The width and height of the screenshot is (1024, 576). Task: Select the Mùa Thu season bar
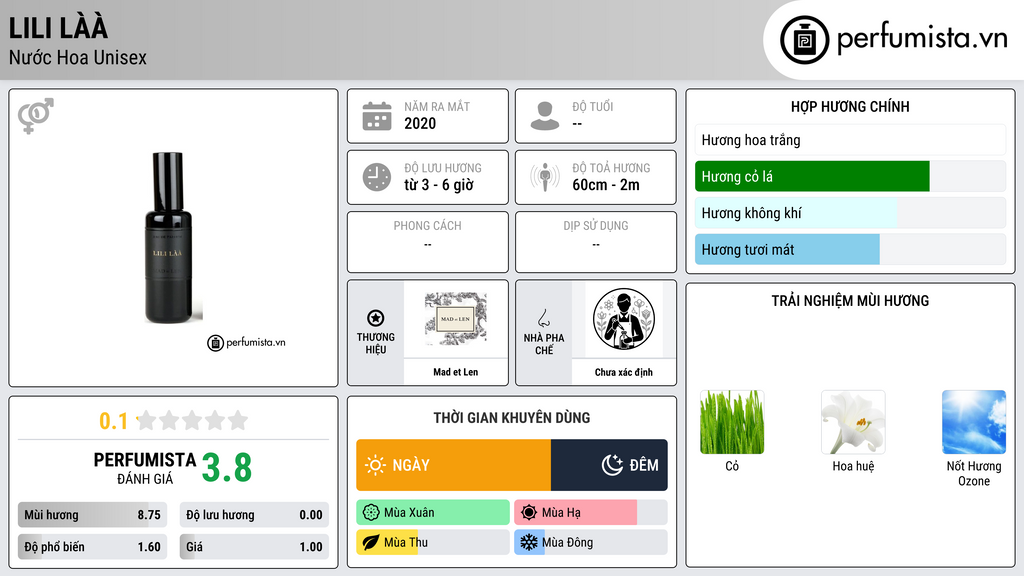coord(433,543)
